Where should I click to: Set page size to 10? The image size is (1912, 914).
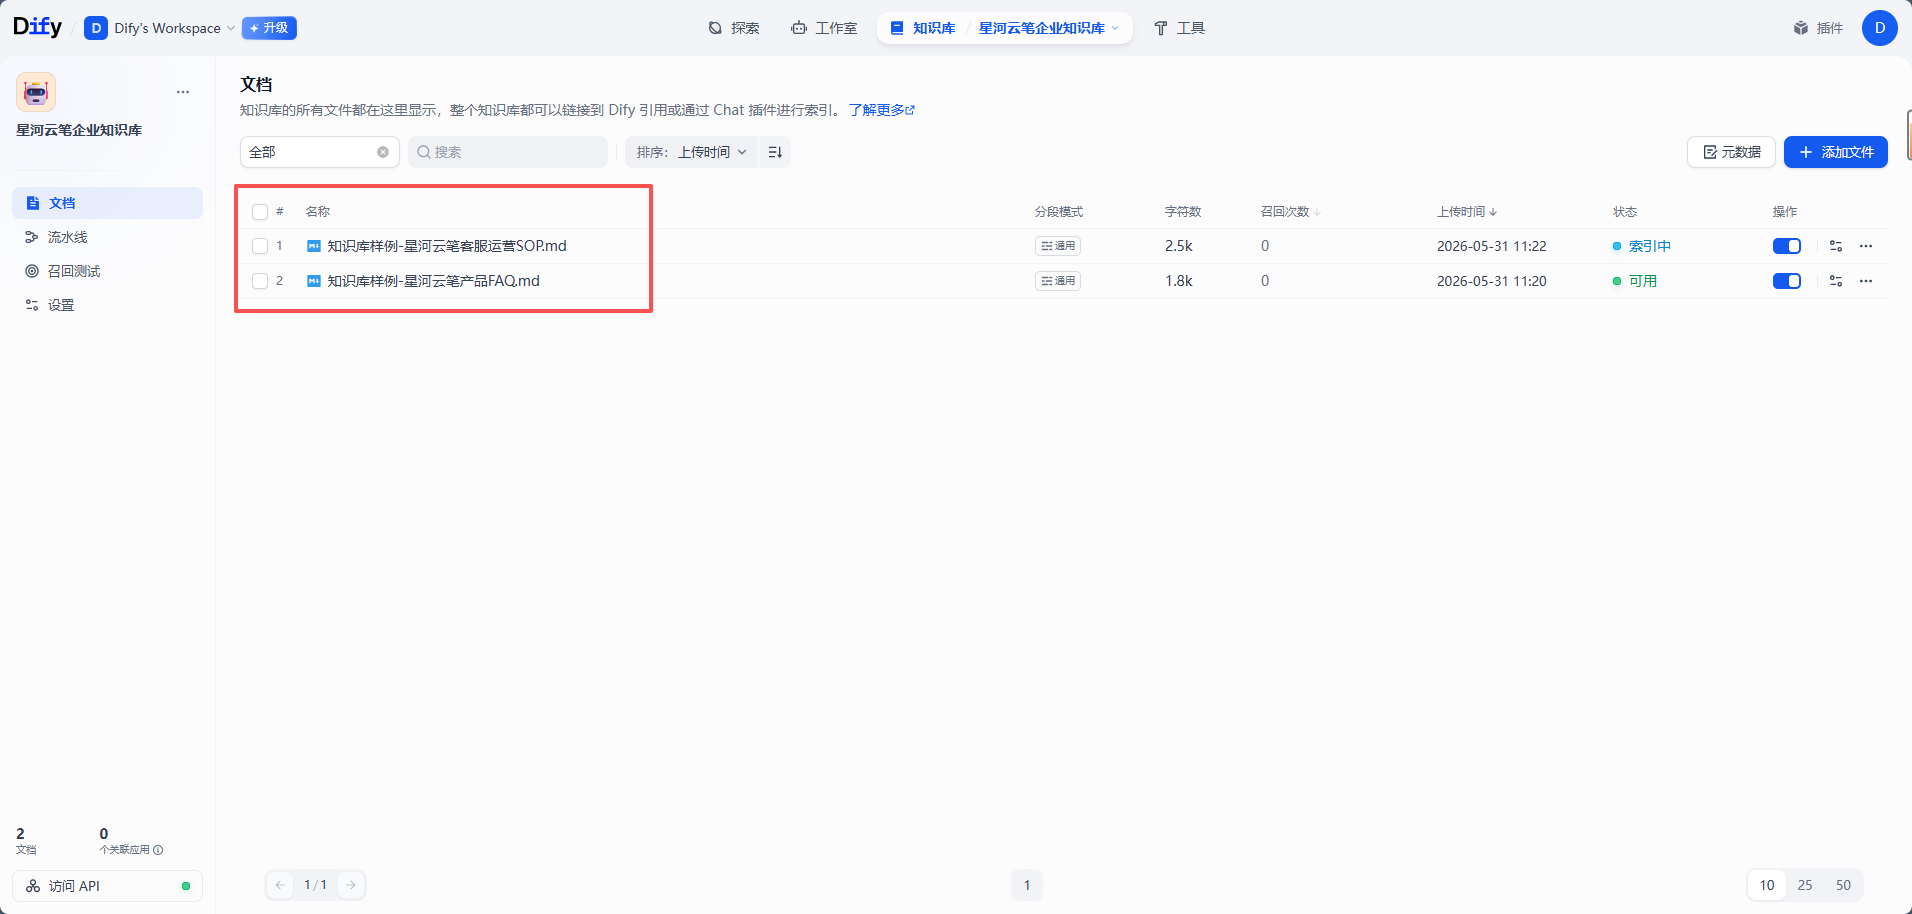(x=1767, y=885)
